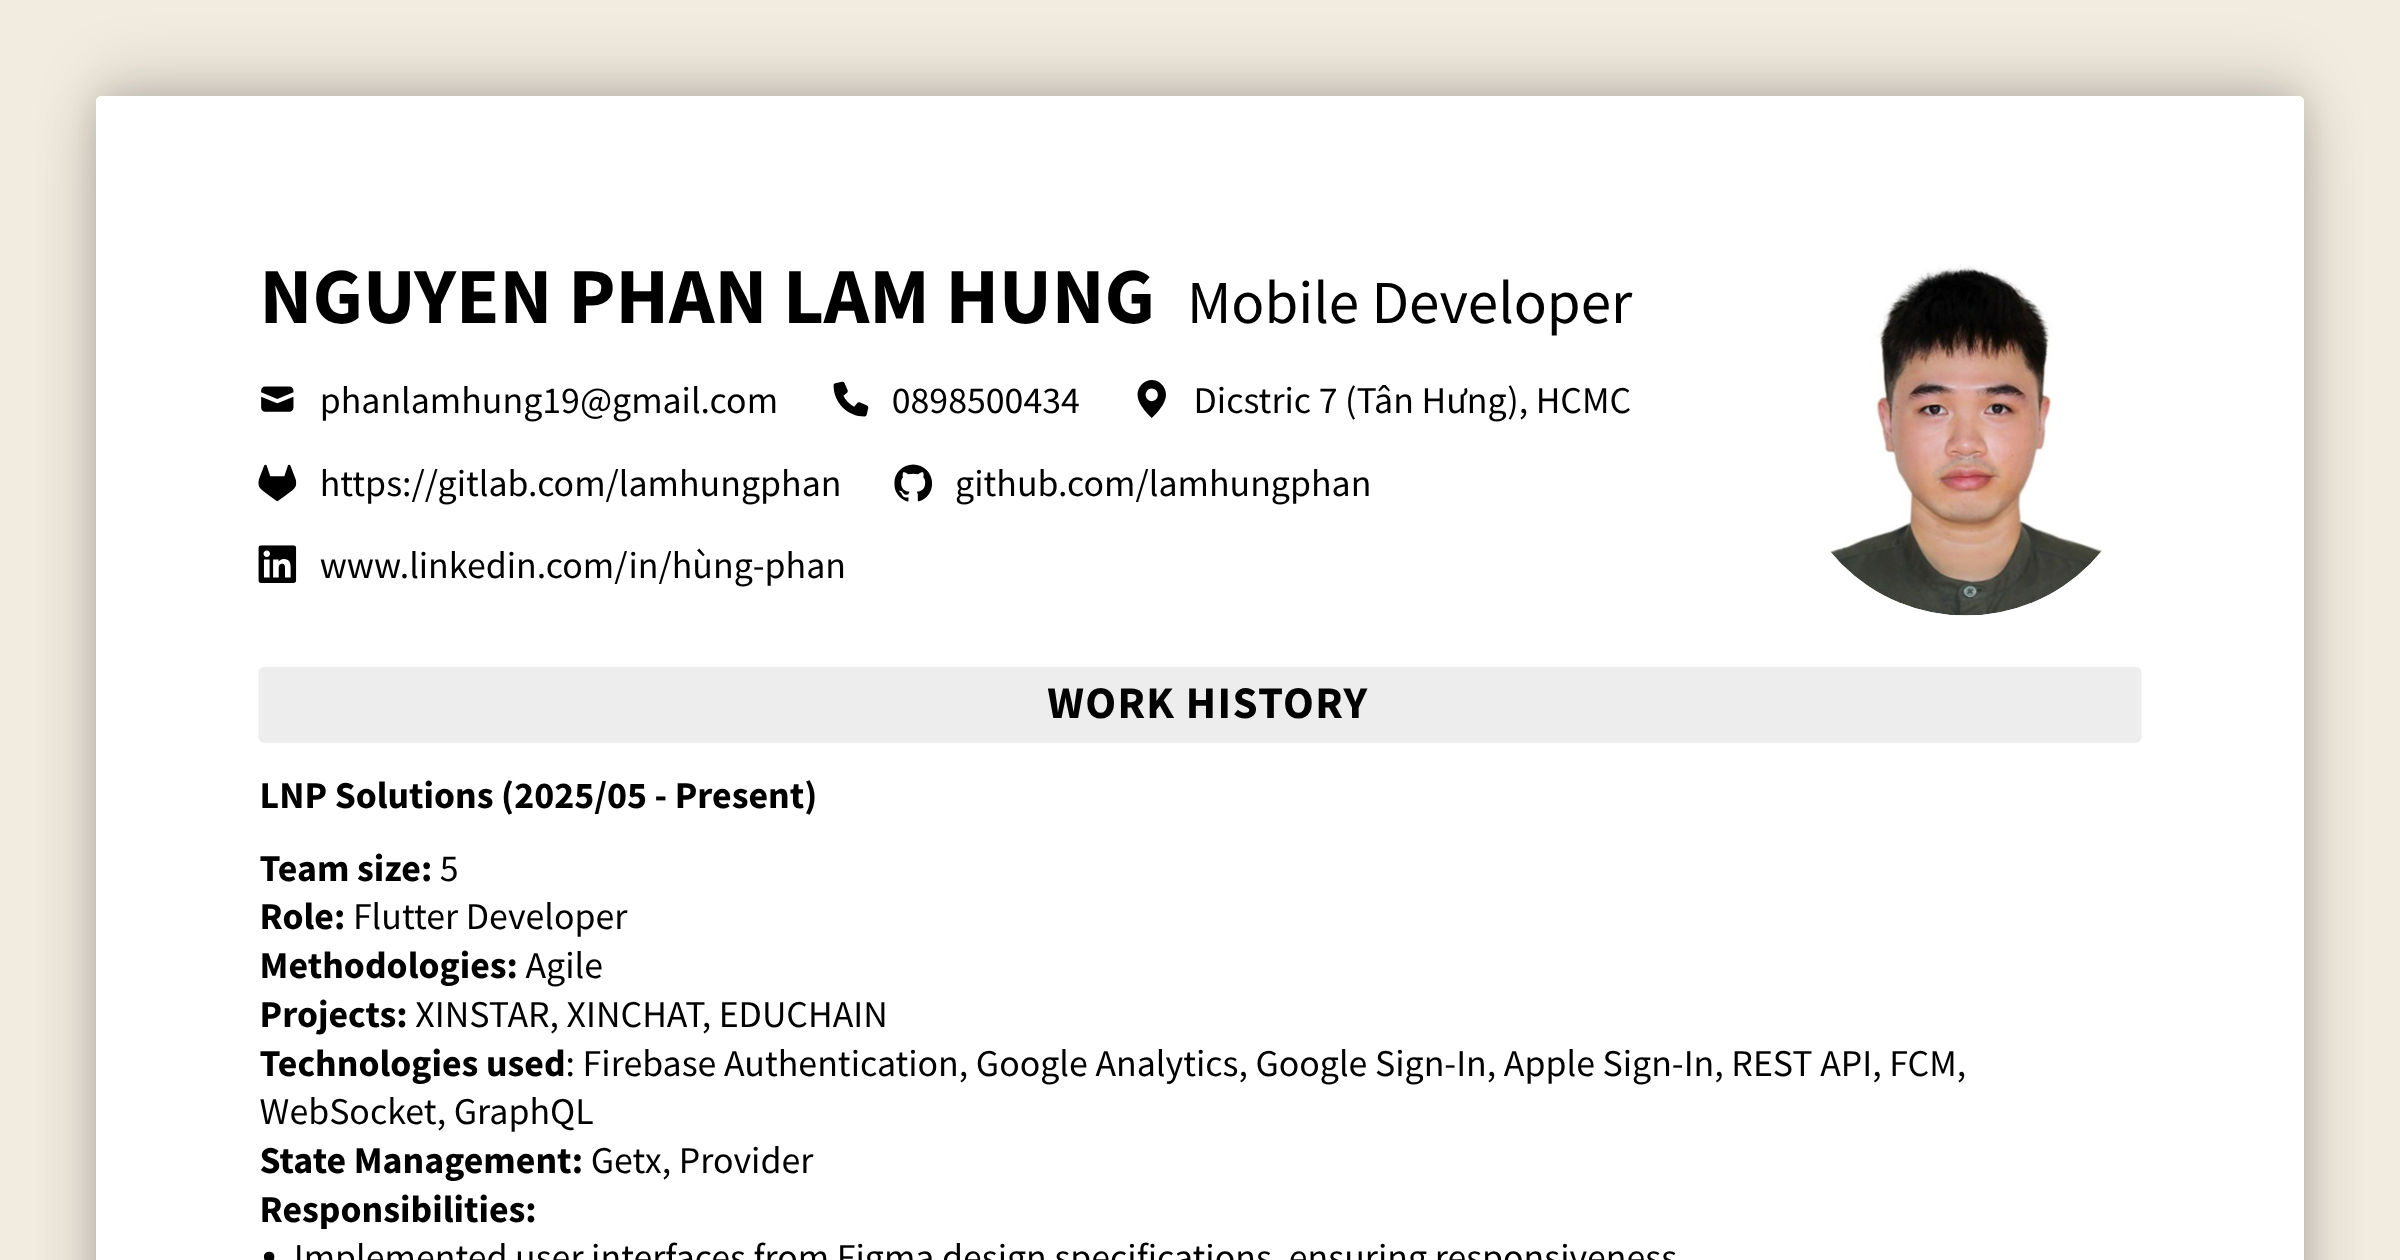Click the envelope icon beside phanlamhung19@gmail.com
Viewport: 2400px width, 1260px height.
(x=276, y=400)
